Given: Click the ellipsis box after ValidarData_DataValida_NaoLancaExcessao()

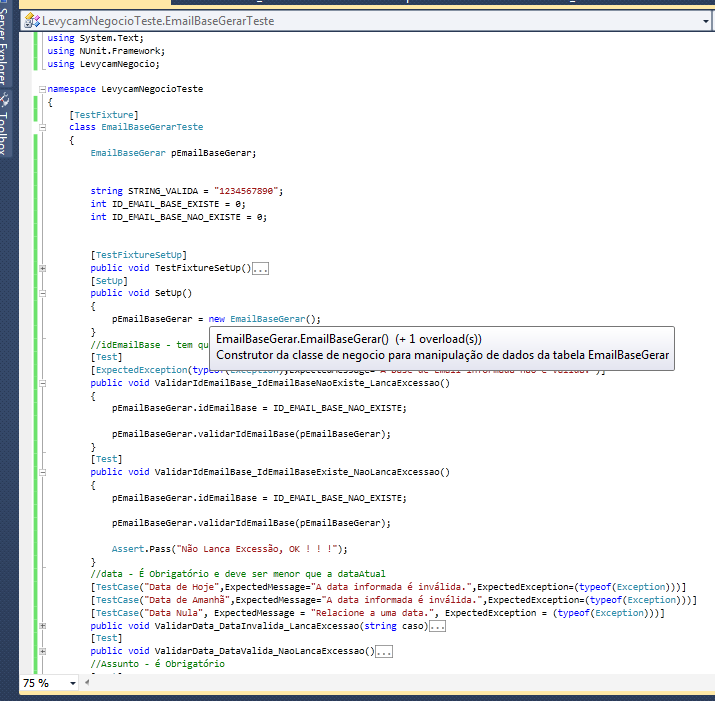Looking at the screenshot, I should (383, 651).
